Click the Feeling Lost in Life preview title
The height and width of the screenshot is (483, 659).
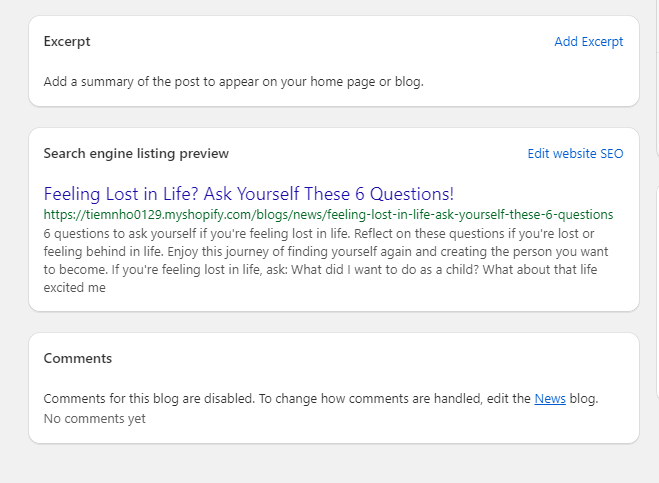coord(248,194)
